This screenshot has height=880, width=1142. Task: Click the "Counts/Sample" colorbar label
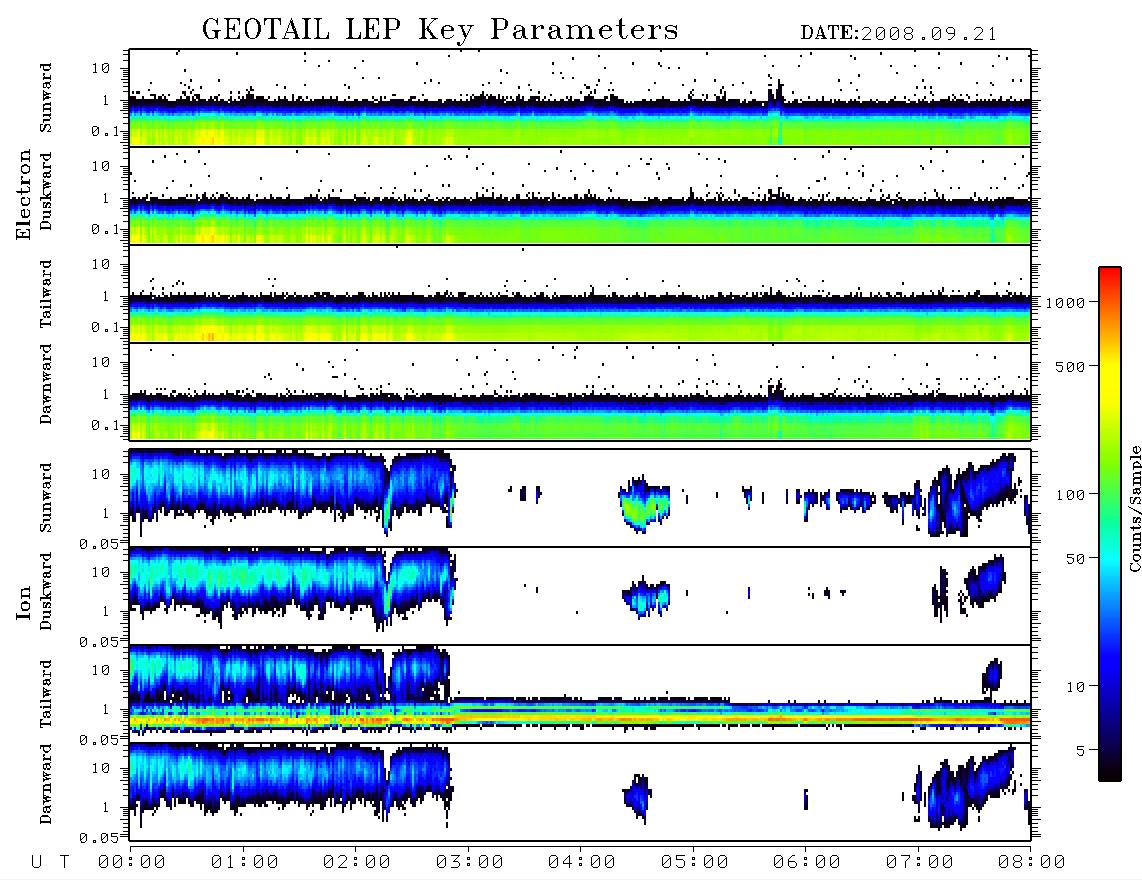click(1135, 508)
